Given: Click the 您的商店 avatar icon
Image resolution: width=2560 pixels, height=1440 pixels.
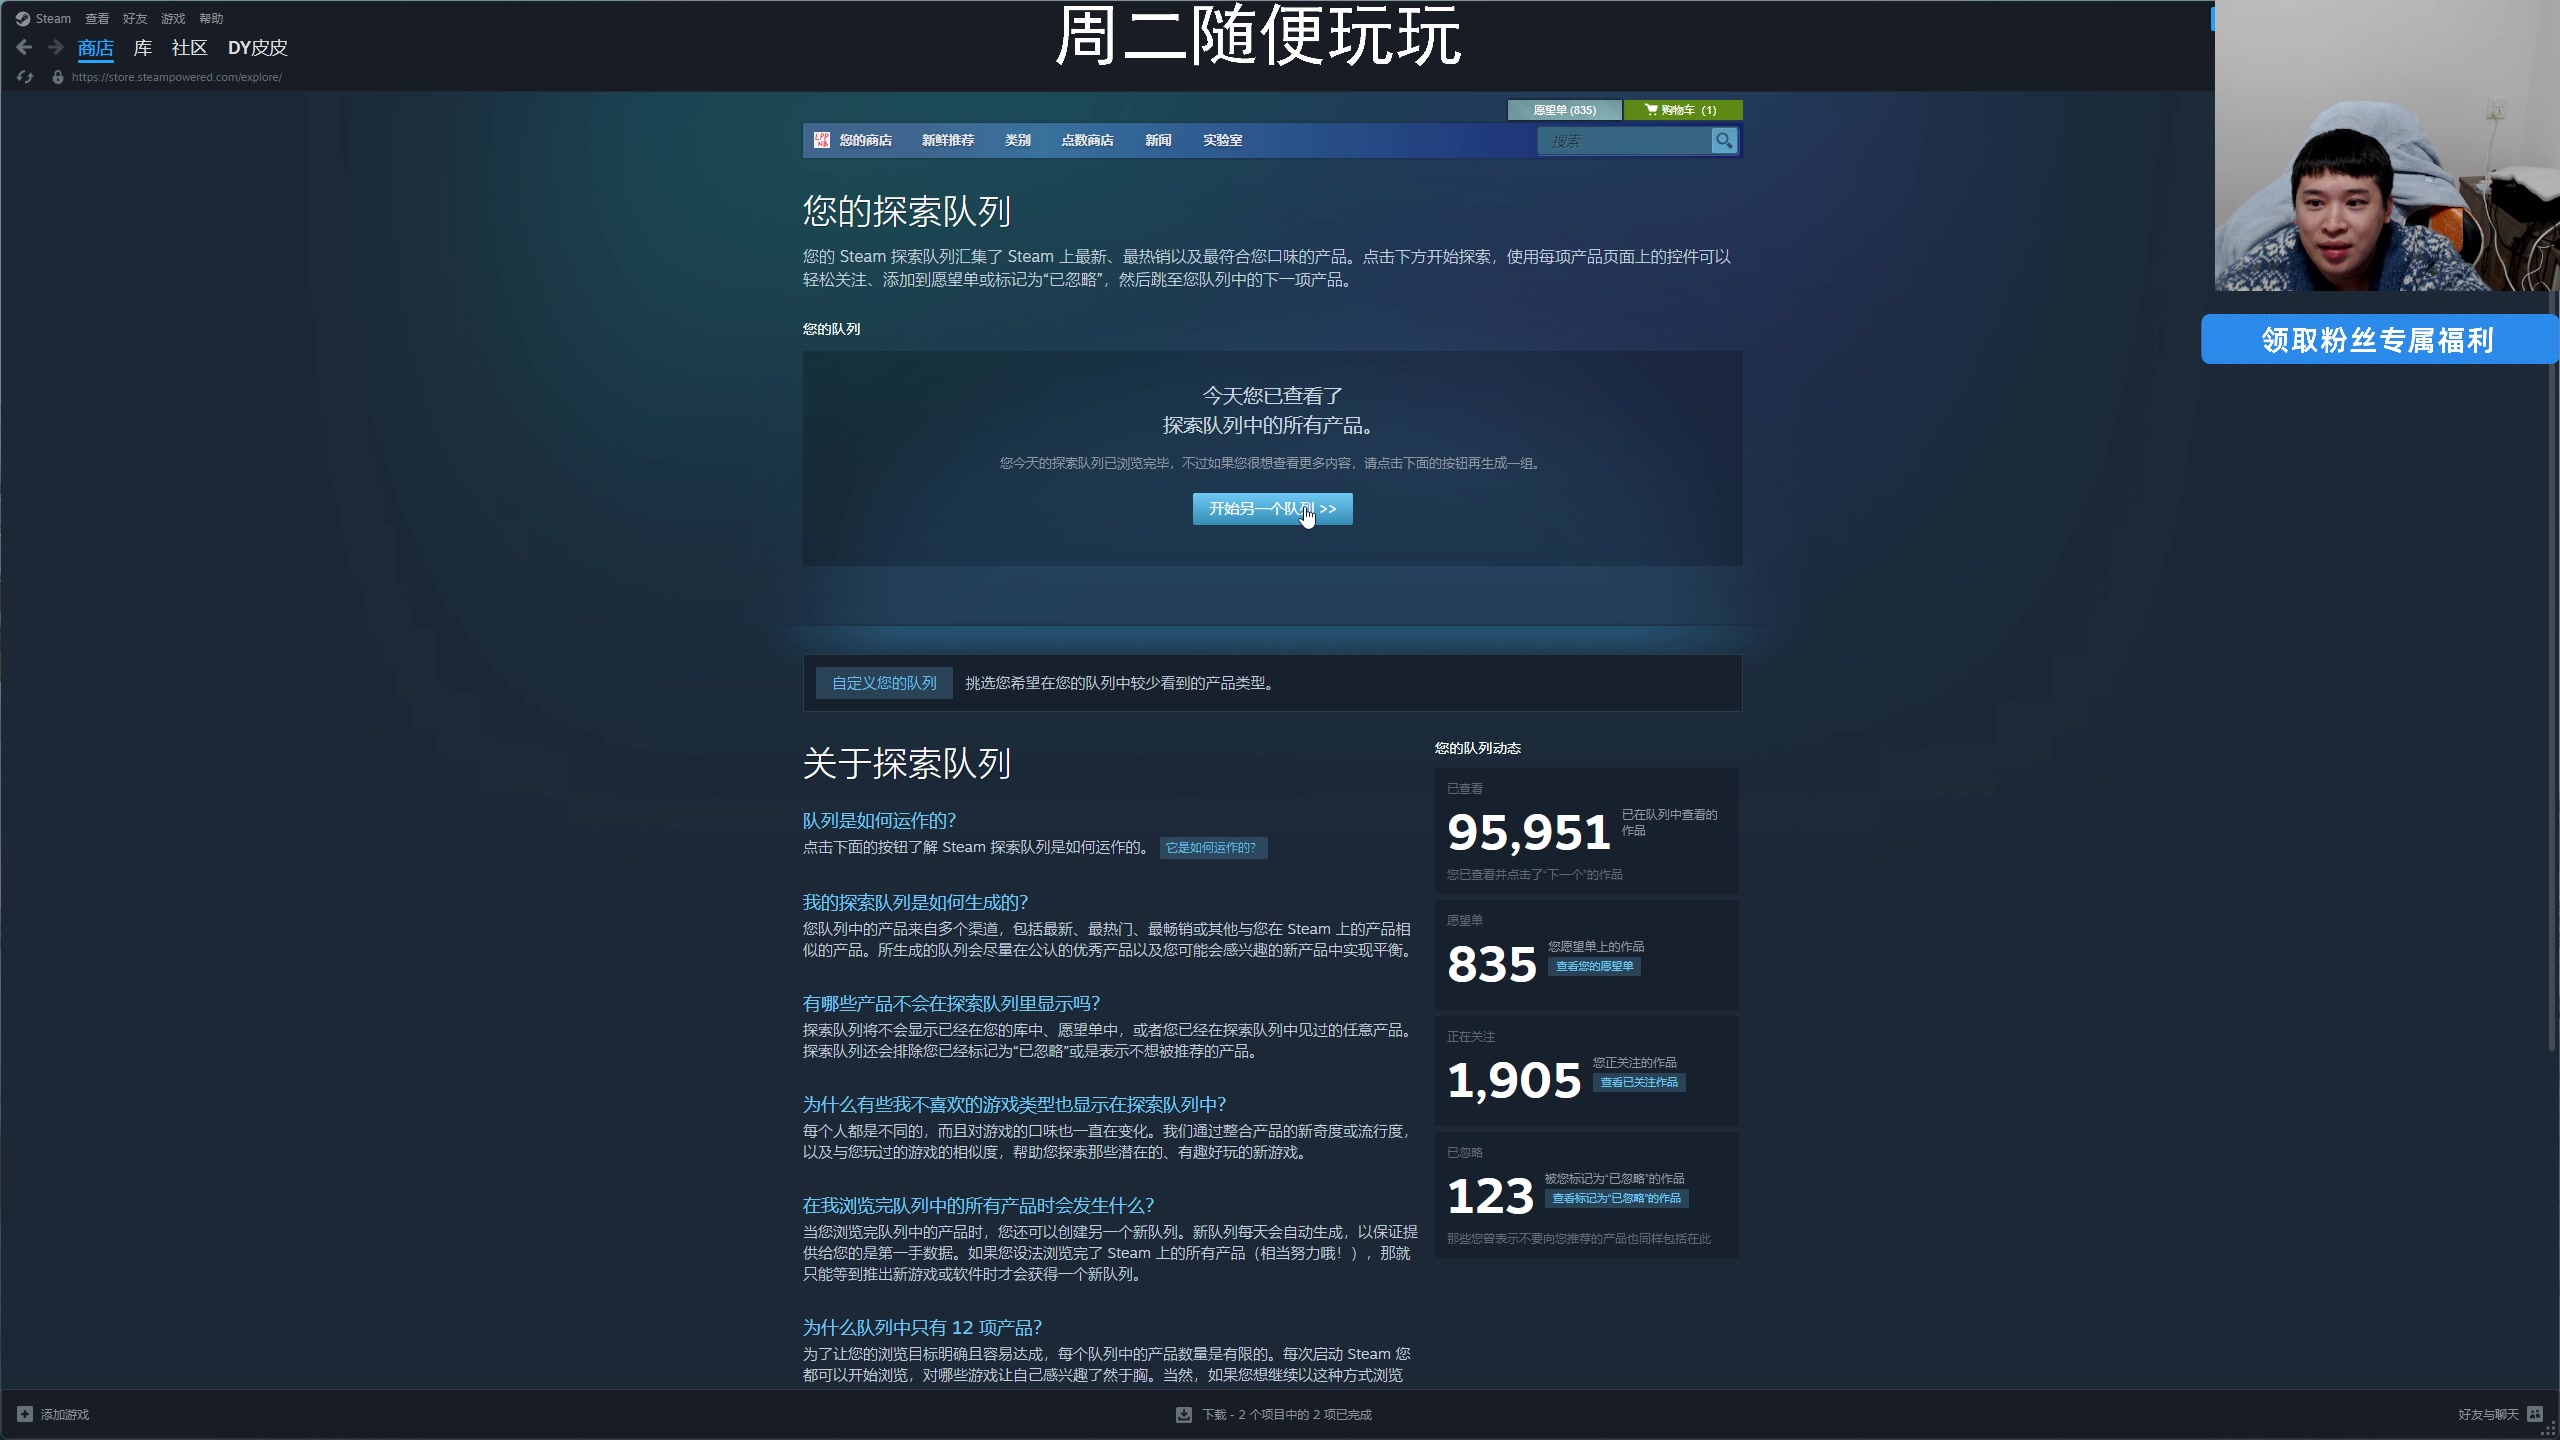Looking at the screenshot, I should click(822, 140).
